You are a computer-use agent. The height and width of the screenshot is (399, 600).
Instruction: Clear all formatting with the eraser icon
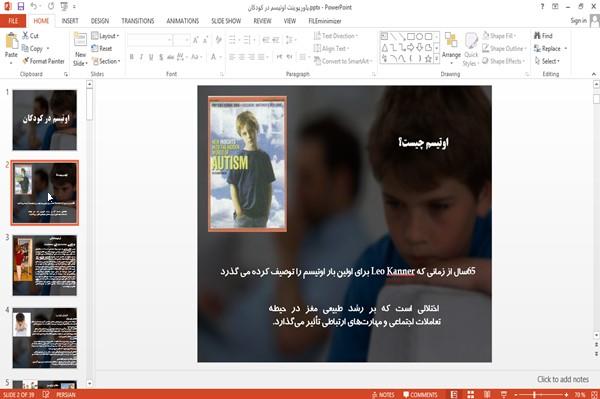pos(218,39)
